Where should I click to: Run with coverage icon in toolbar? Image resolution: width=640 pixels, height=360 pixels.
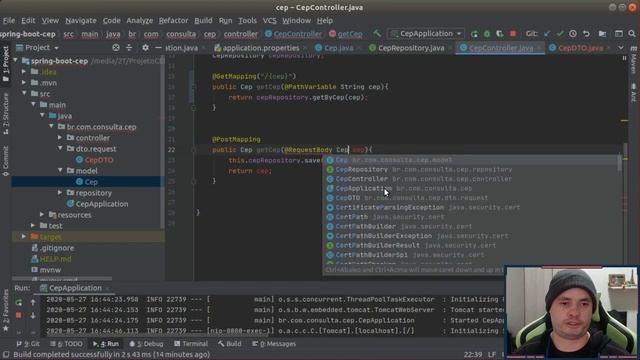pos(500,34)
